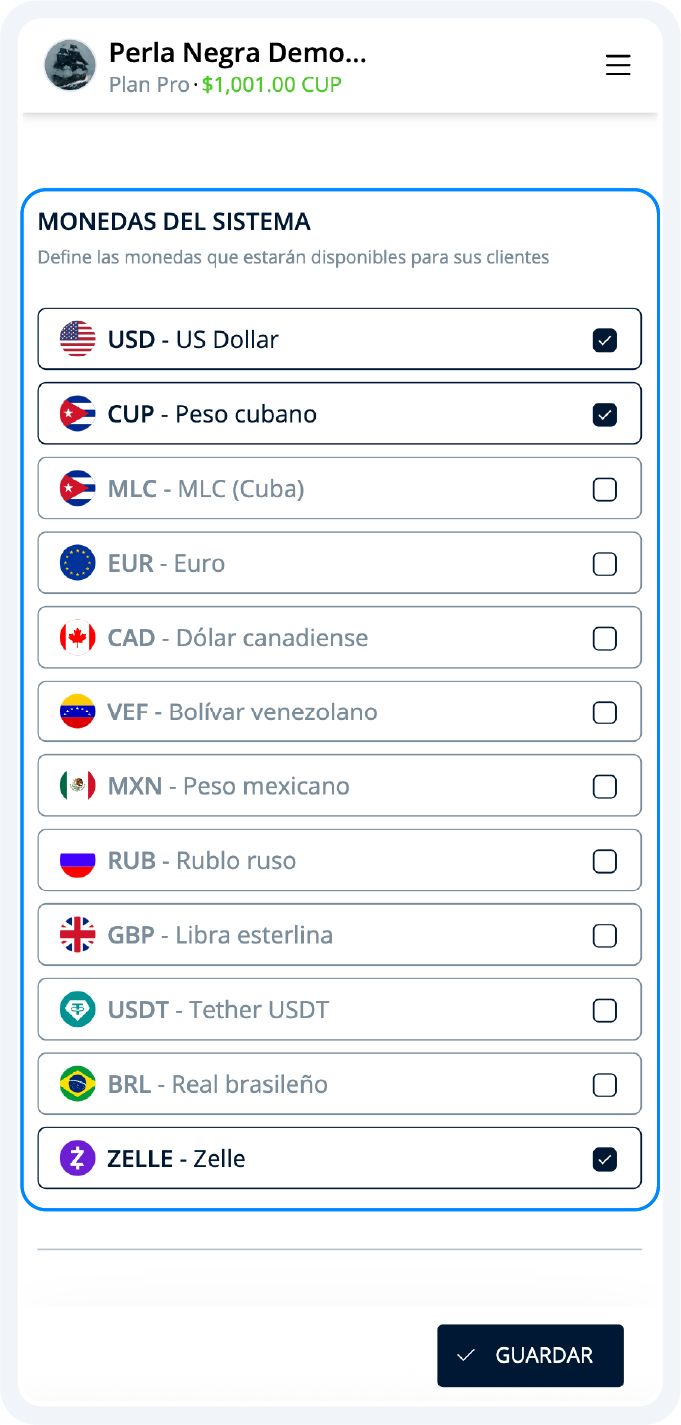Viewport: 681px width, 1425px height.
Task: Open the hamburger menu
Action: click(x=618, y=66)
